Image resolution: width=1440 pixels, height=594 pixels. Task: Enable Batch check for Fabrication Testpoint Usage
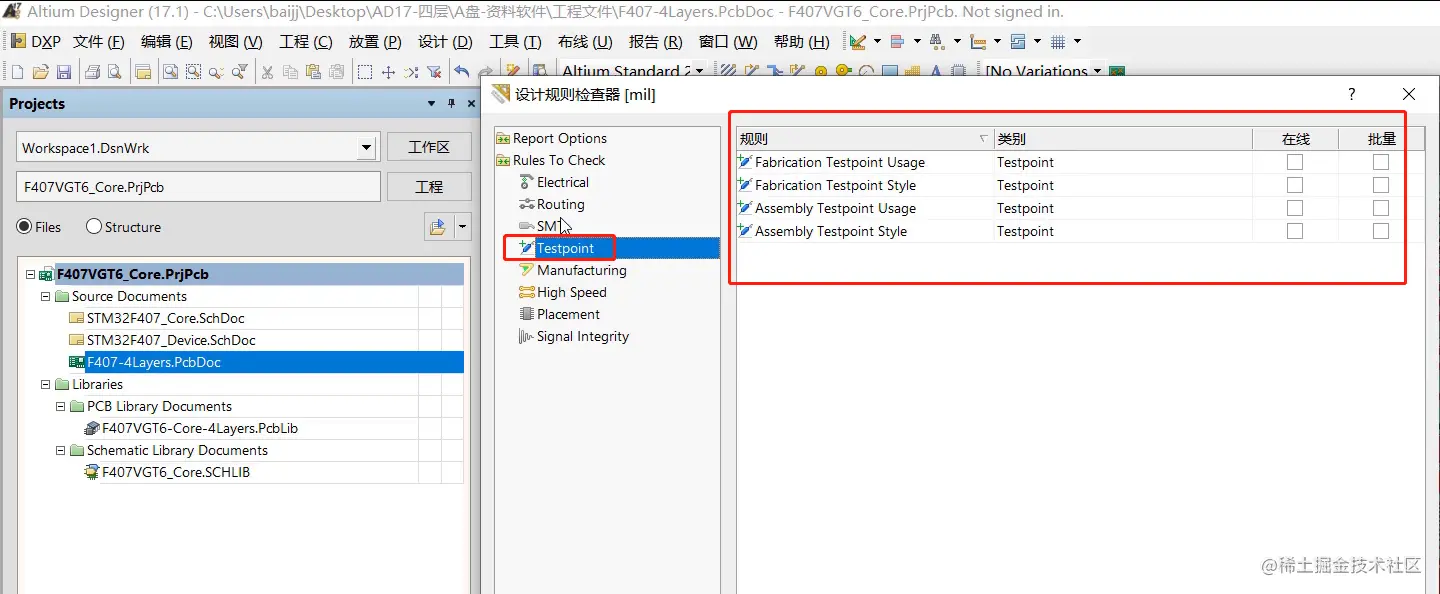pyautogui.click(x=1381, y=162)
